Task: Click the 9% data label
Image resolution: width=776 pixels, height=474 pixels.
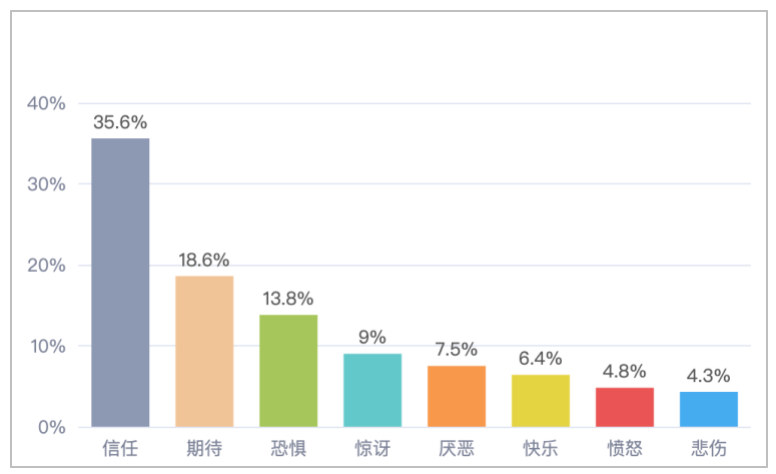Action: [x=372, y=338]
